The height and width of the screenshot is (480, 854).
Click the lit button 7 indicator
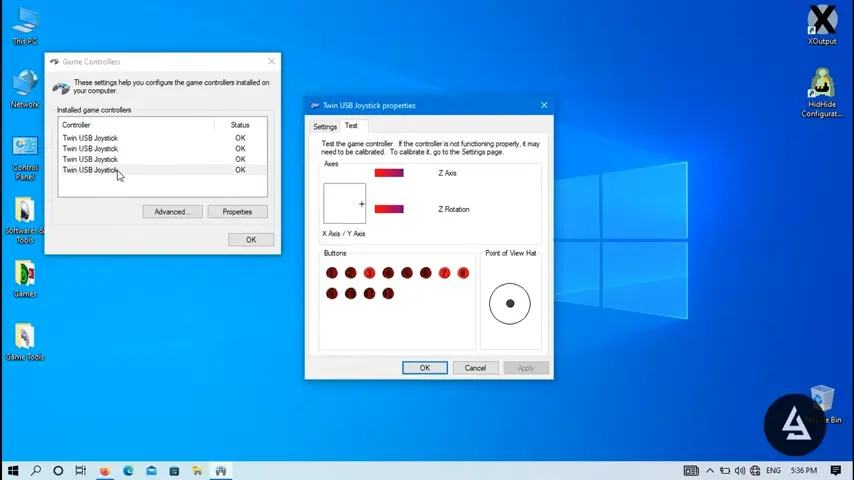pos(444,273)
